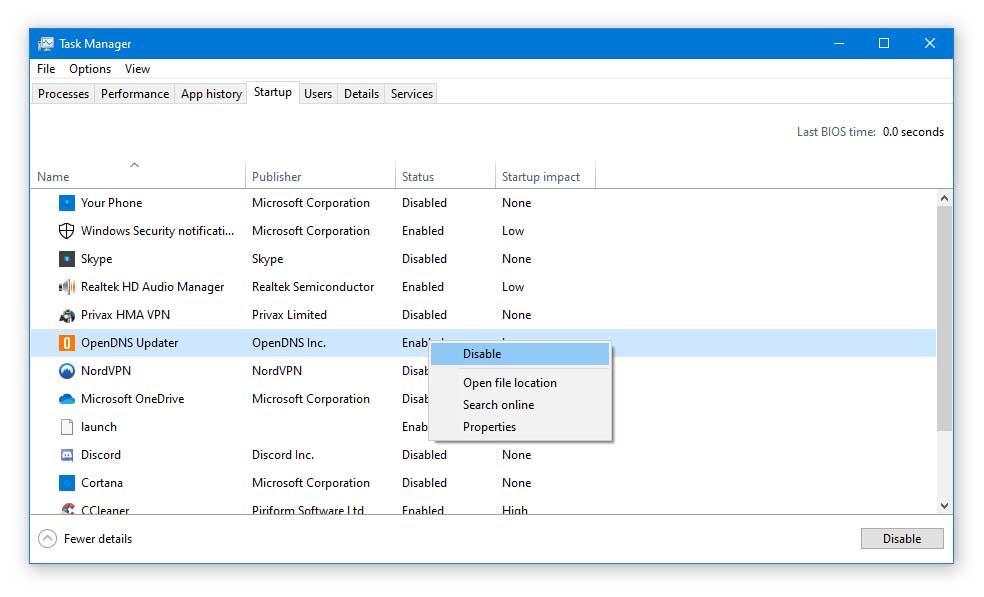Choose Open file location in context menu
This screenshot has height=597, width=984.
[520, 383]
